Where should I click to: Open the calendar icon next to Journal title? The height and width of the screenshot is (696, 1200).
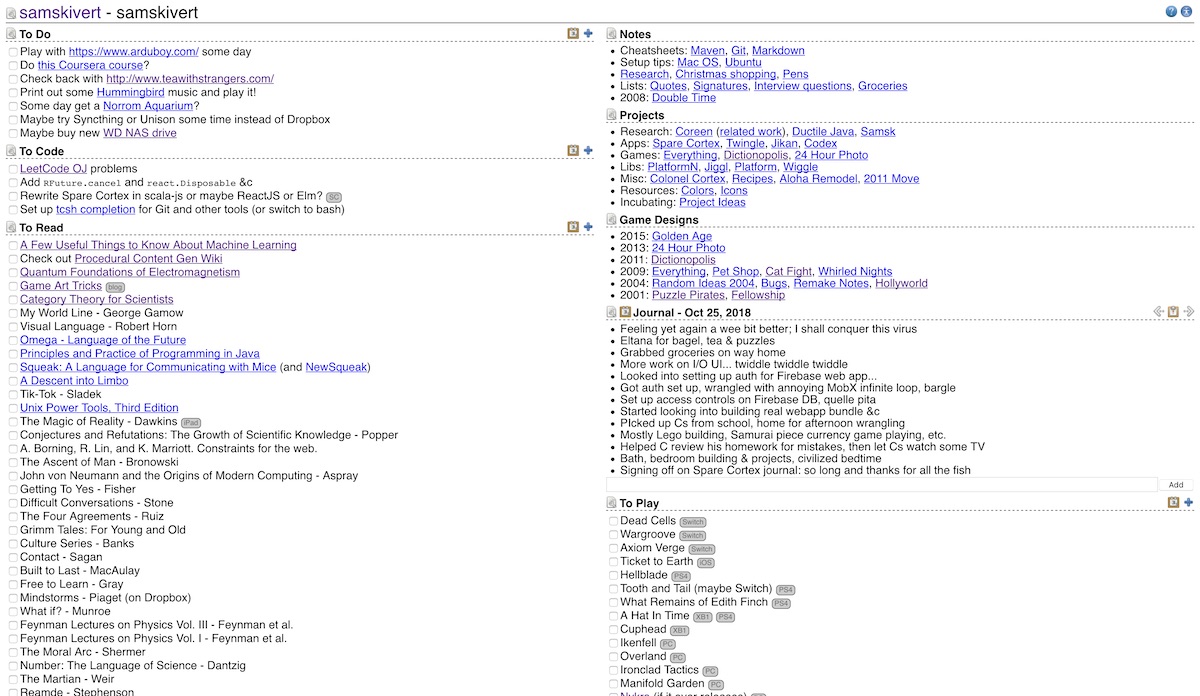(x=626, y=312)
